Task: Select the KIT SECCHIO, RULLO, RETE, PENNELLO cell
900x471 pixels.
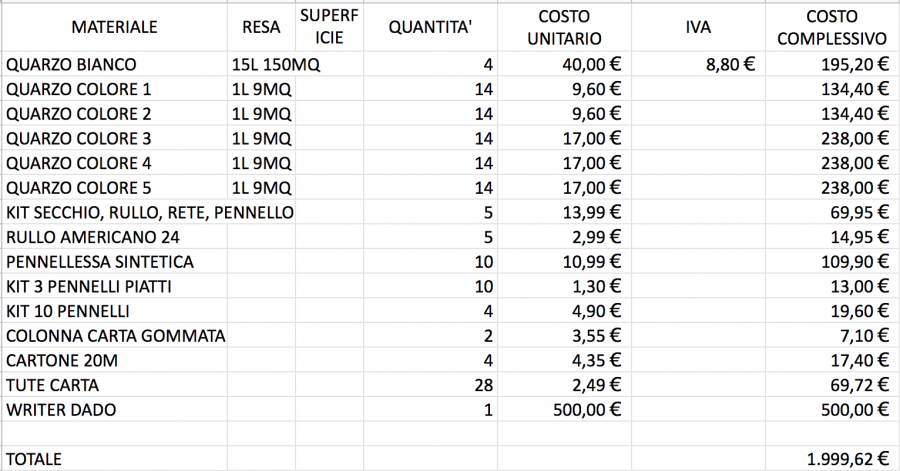Action: (x=149, y=212)
